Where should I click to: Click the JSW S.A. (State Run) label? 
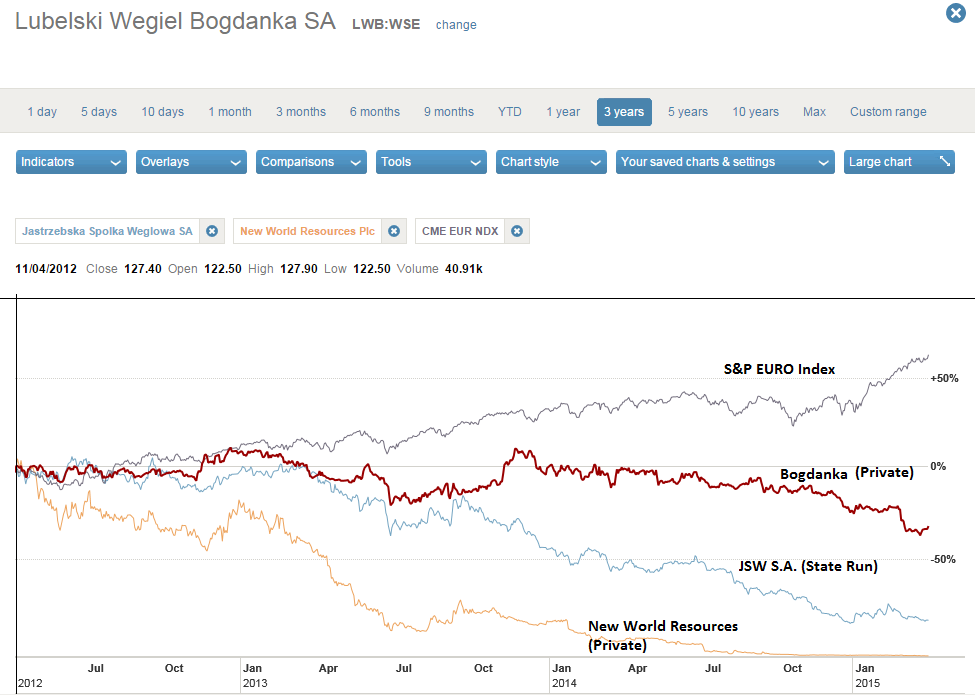pos(808,566)
